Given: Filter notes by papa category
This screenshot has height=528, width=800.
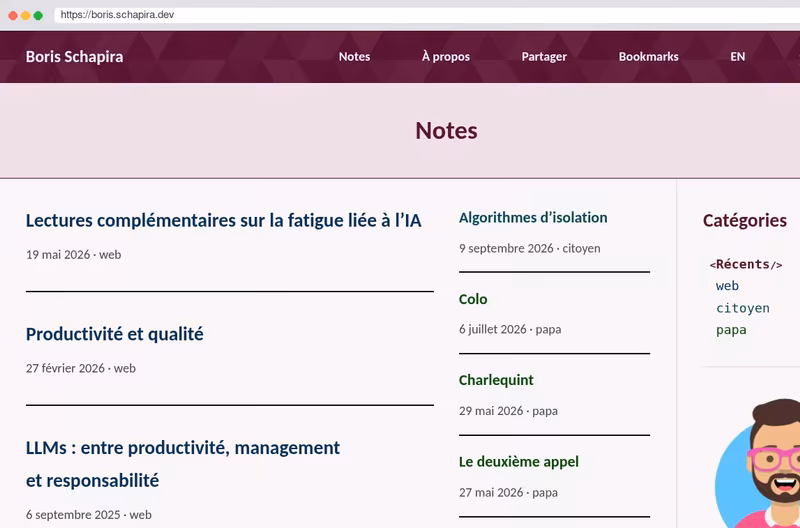Looking at the screenshot, I should (x=731, y=330).
